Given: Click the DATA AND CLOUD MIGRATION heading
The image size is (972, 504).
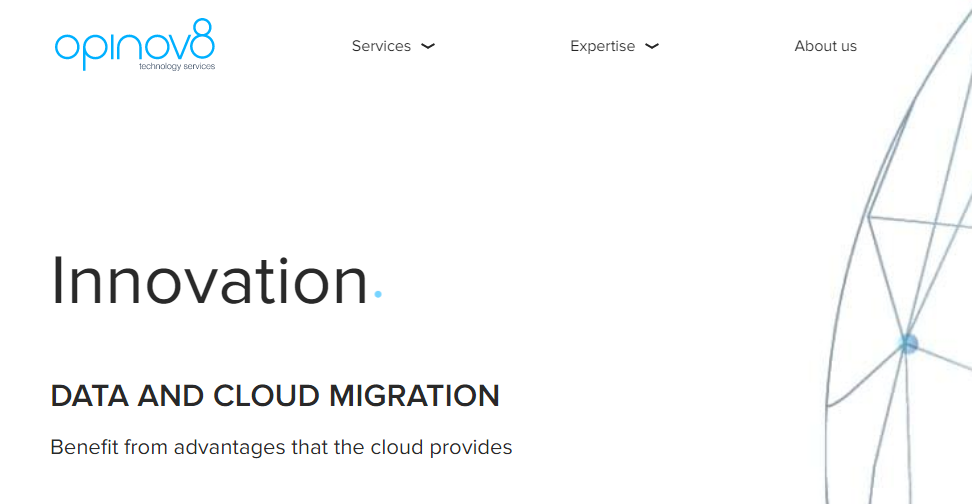Looking at the screenshot, I should (x=275, y=396).
